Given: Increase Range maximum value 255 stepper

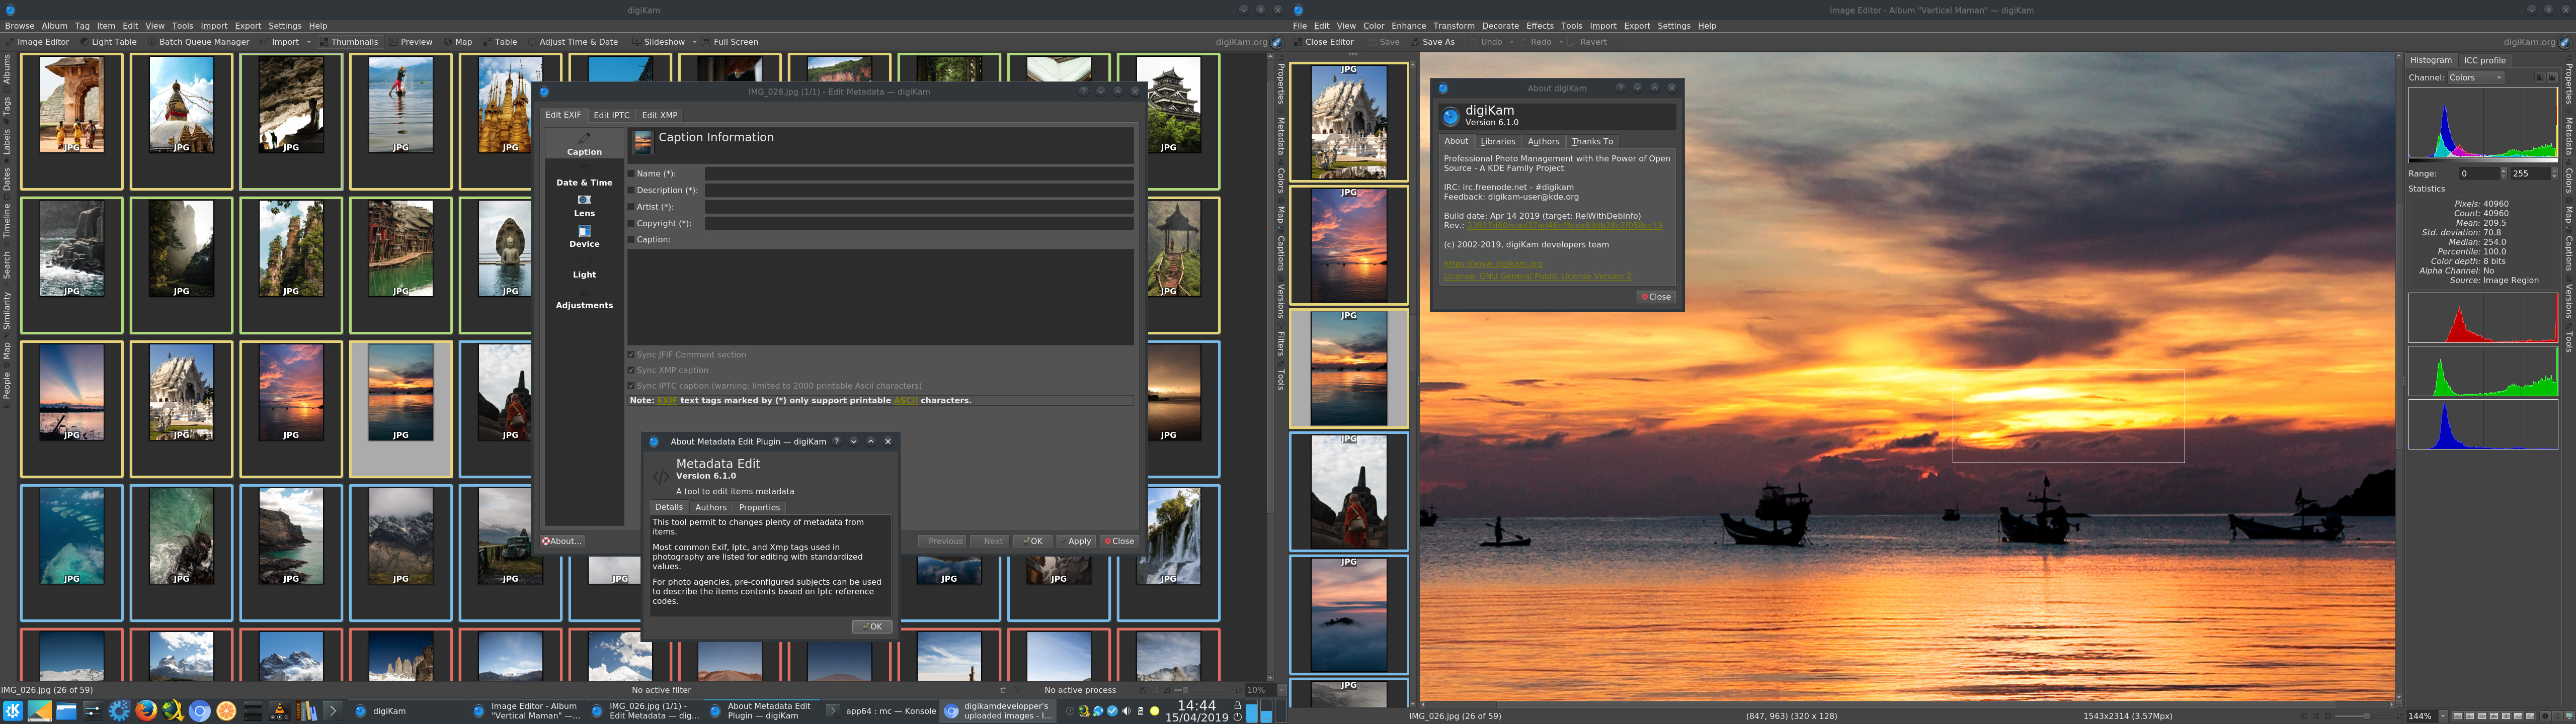Looking at the screenshot, I should [x=2554, y=170].
